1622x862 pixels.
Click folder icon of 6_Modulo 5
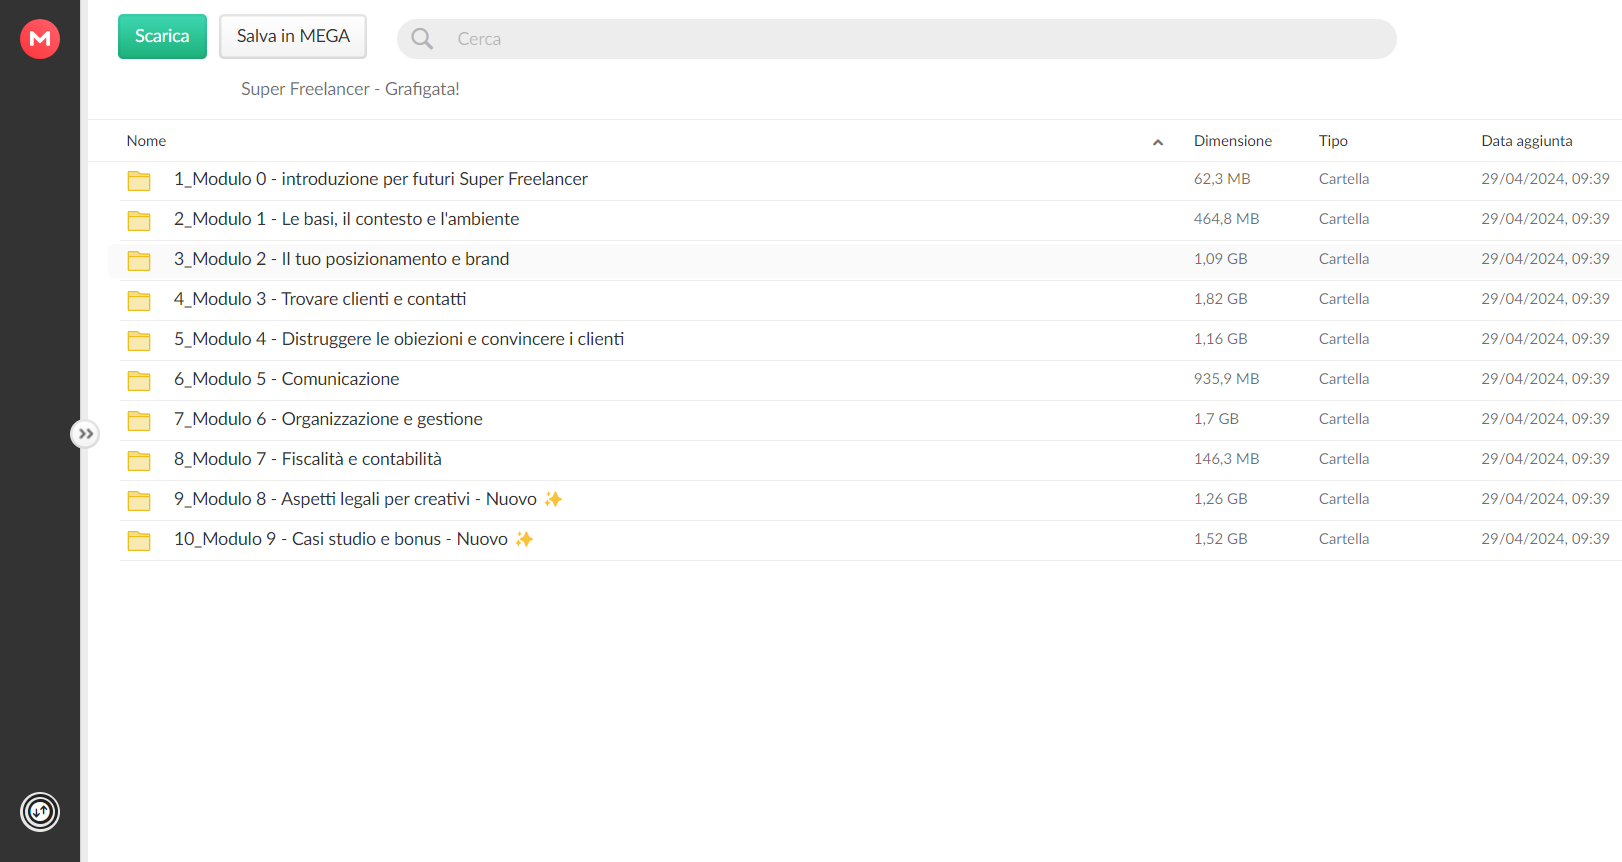[x=139, y=380]
